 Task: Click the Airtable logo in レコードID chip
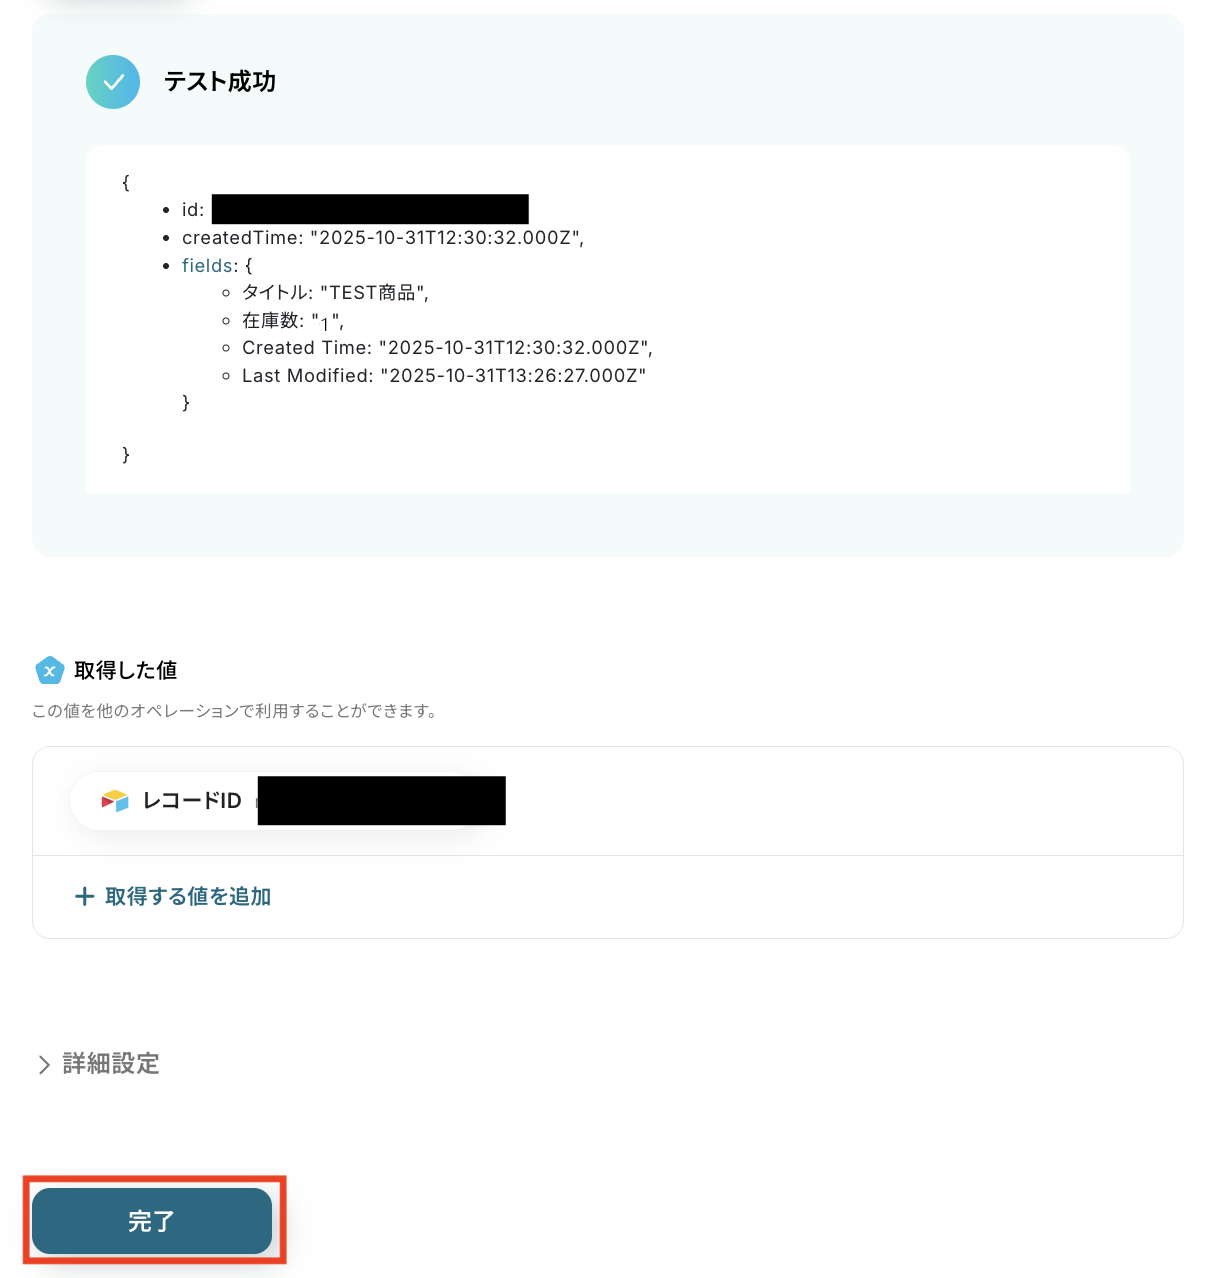click(115, 801)
